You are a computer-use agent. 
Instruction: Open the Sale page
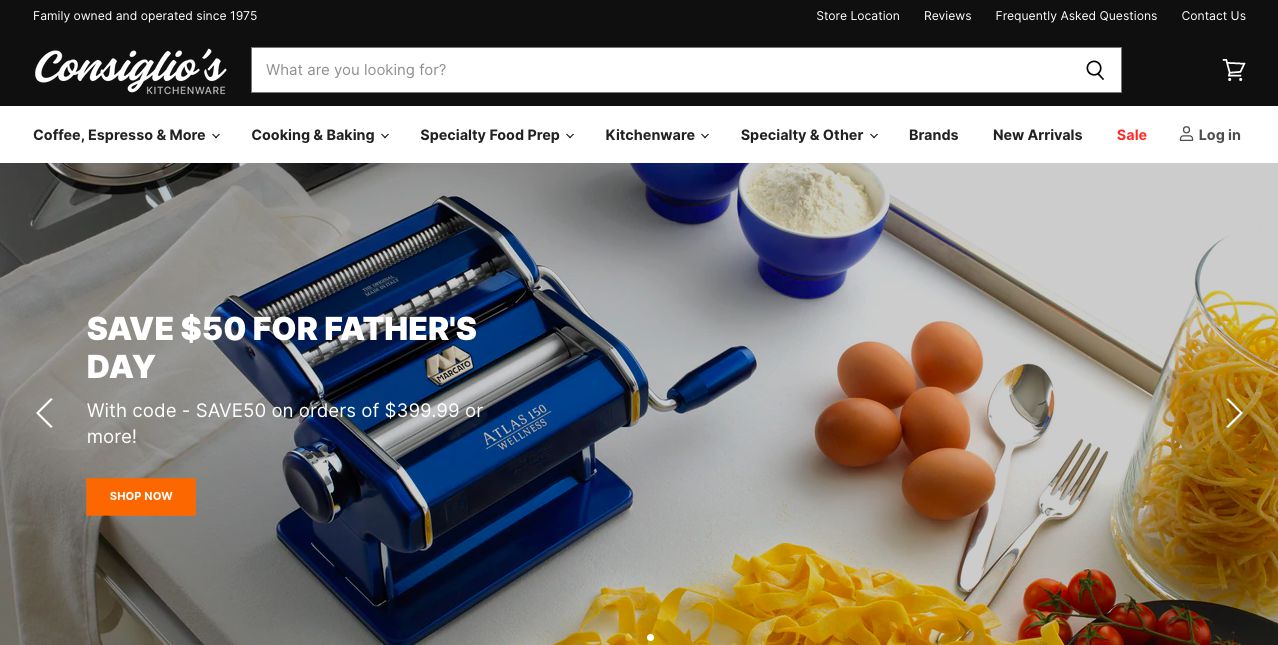(x=1131, y=135)
